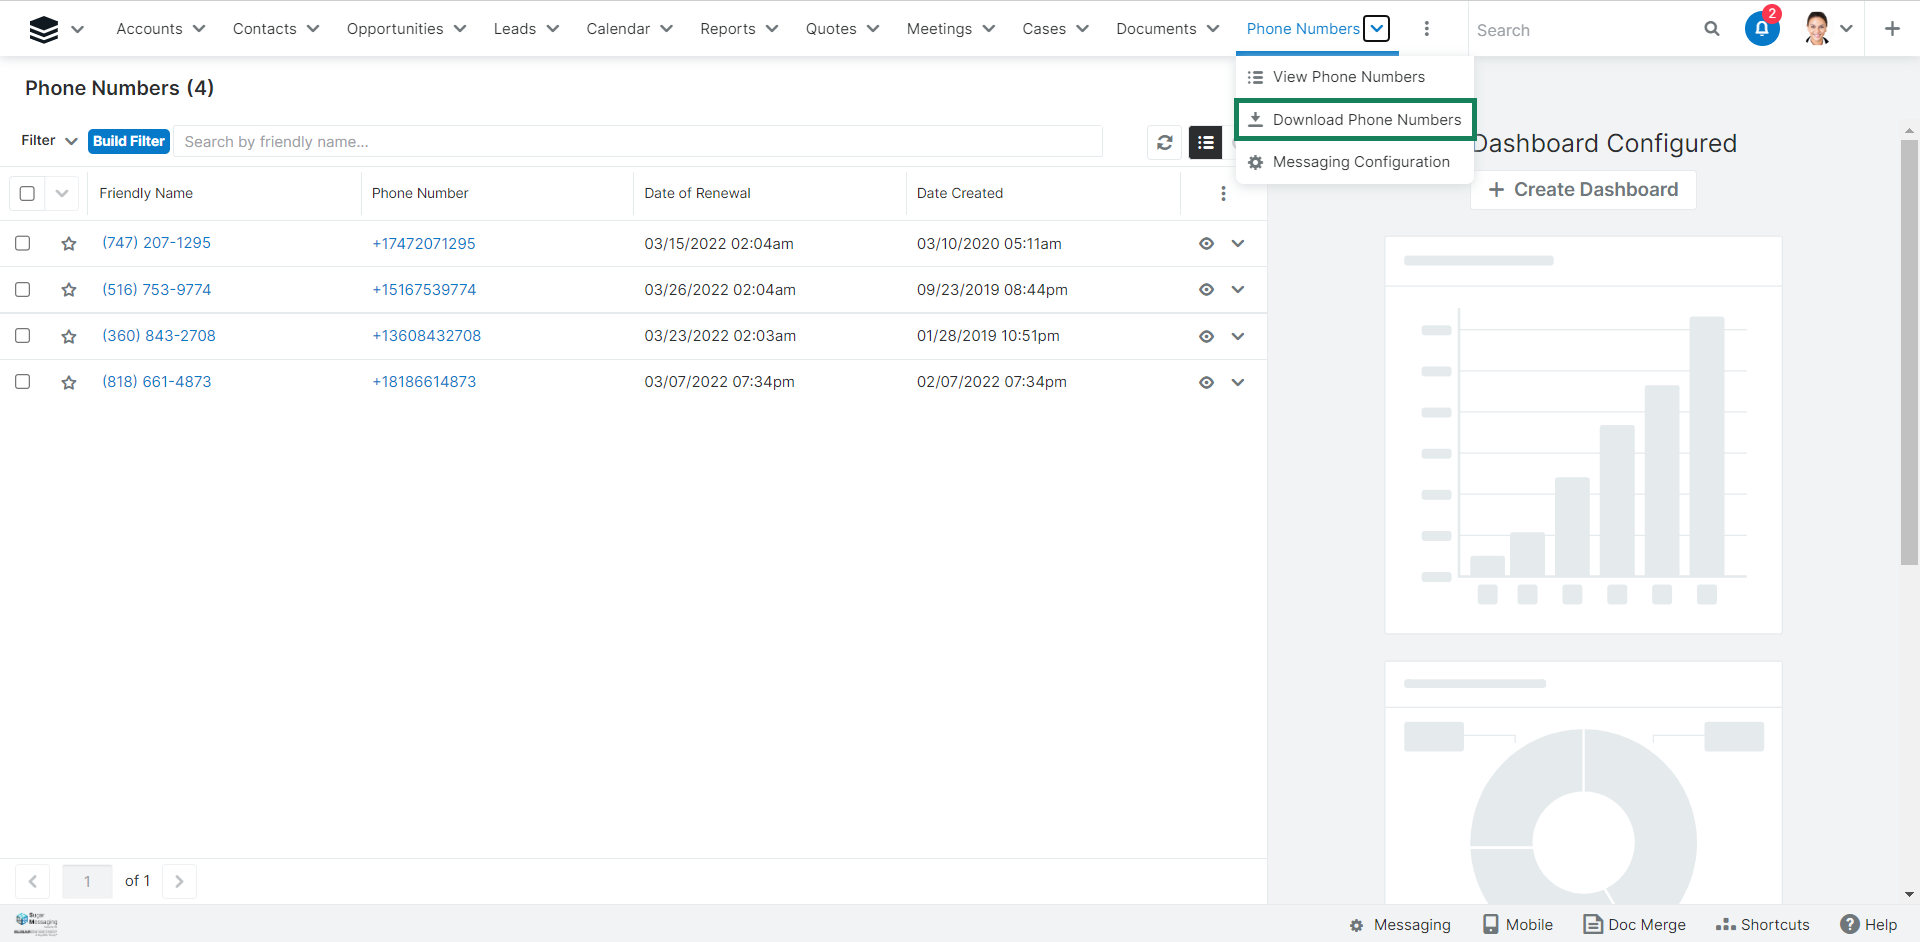1920x942 pixels.
Task: Expand row actions for (747) 207-1295
Action: coord(1238,244)
